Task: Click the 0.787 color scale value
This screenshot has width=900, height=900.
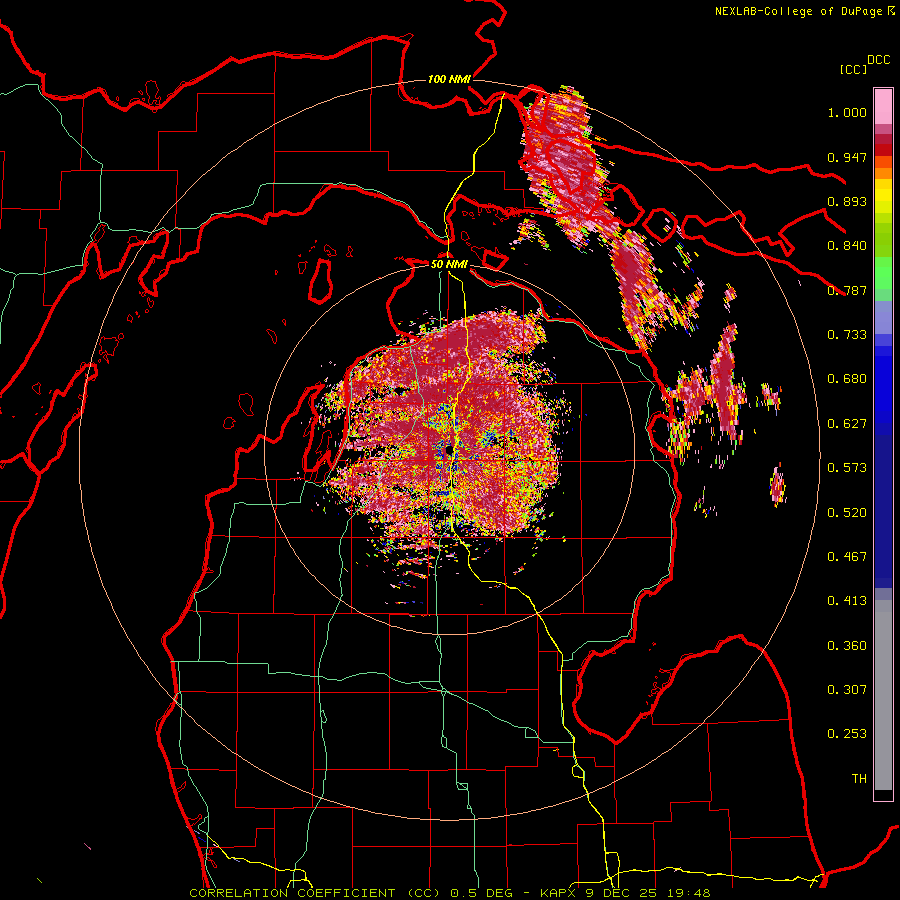Action: click(x=847, y=290)
